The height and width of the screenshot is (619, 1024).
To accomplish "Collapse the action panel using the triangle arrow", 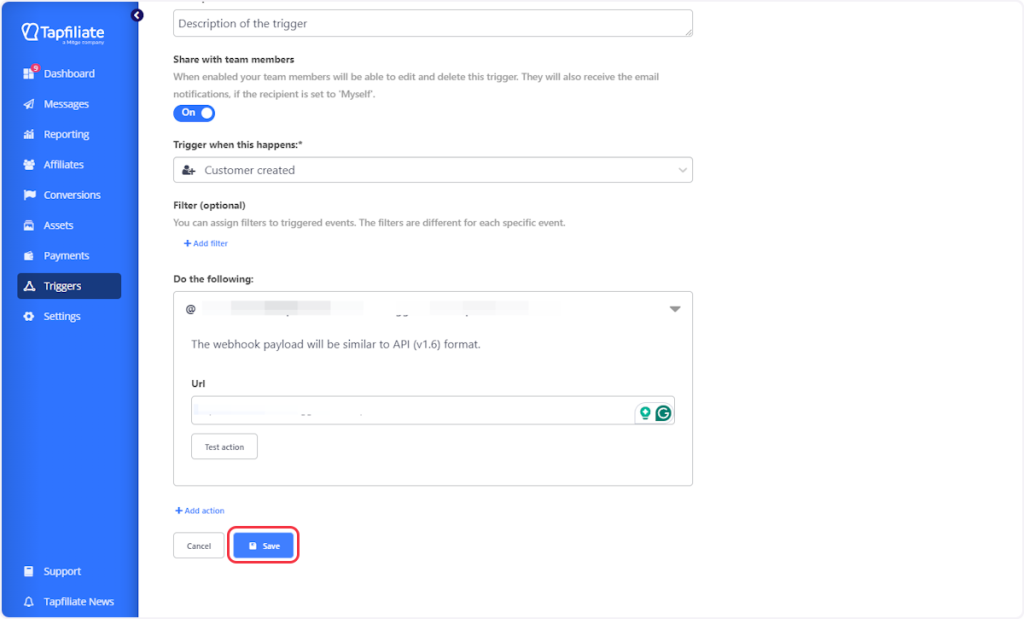I will [x=675, y=310].
